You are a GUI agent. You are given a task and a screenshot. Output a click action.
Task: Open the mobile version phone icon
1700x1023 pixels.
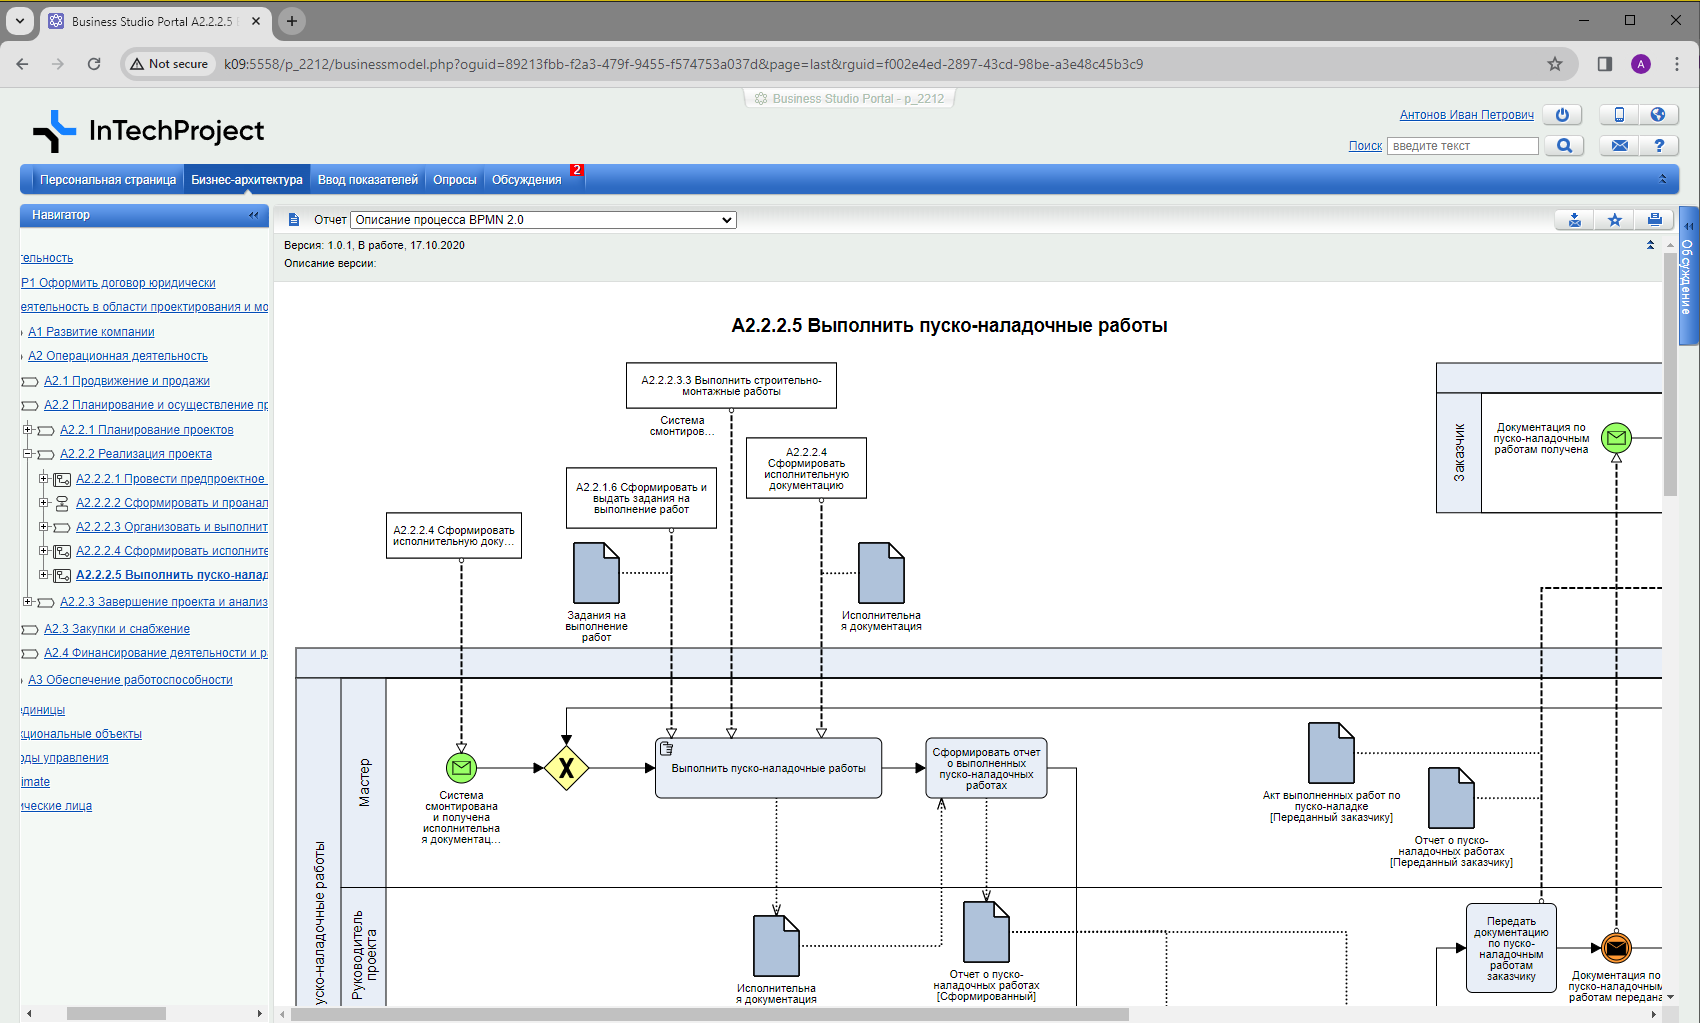pos(1619,115)
